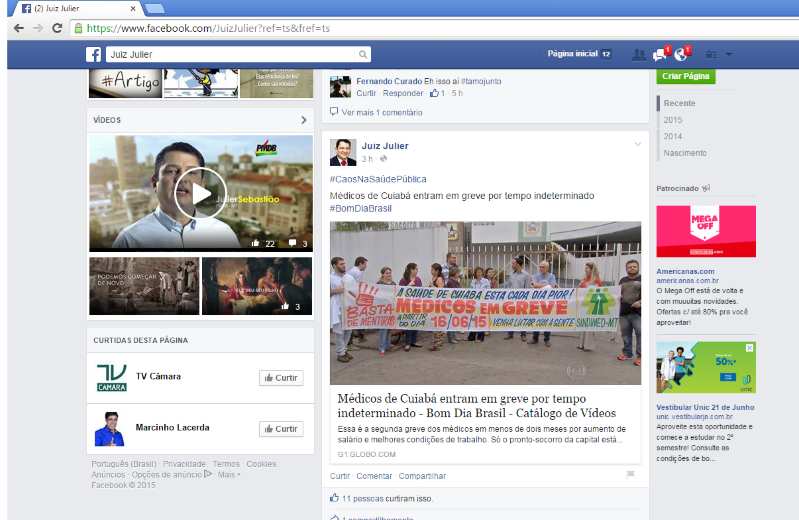Click Cookies footer link
799x520 pixels.
261,464
